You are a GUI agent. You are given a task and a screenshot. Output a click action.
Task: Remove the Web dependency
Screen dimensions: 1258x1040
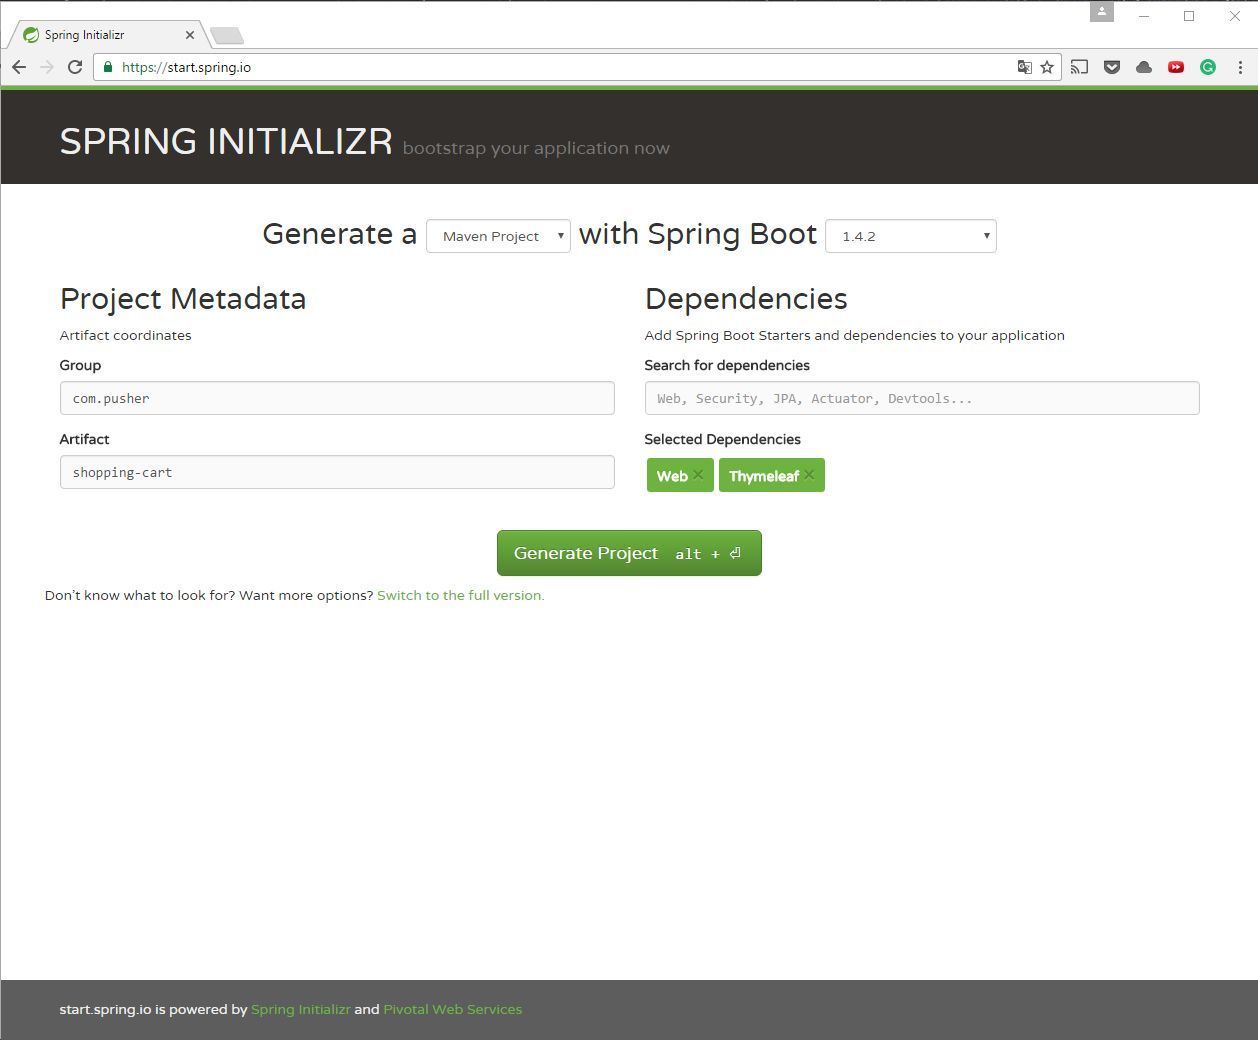698,475
